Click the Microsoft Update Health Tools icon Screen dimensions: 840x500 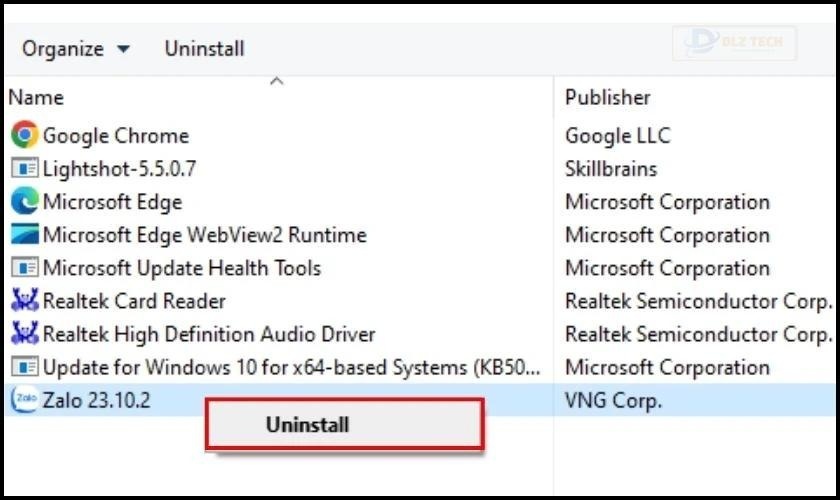pyautogui.click(x=25, y=267)
